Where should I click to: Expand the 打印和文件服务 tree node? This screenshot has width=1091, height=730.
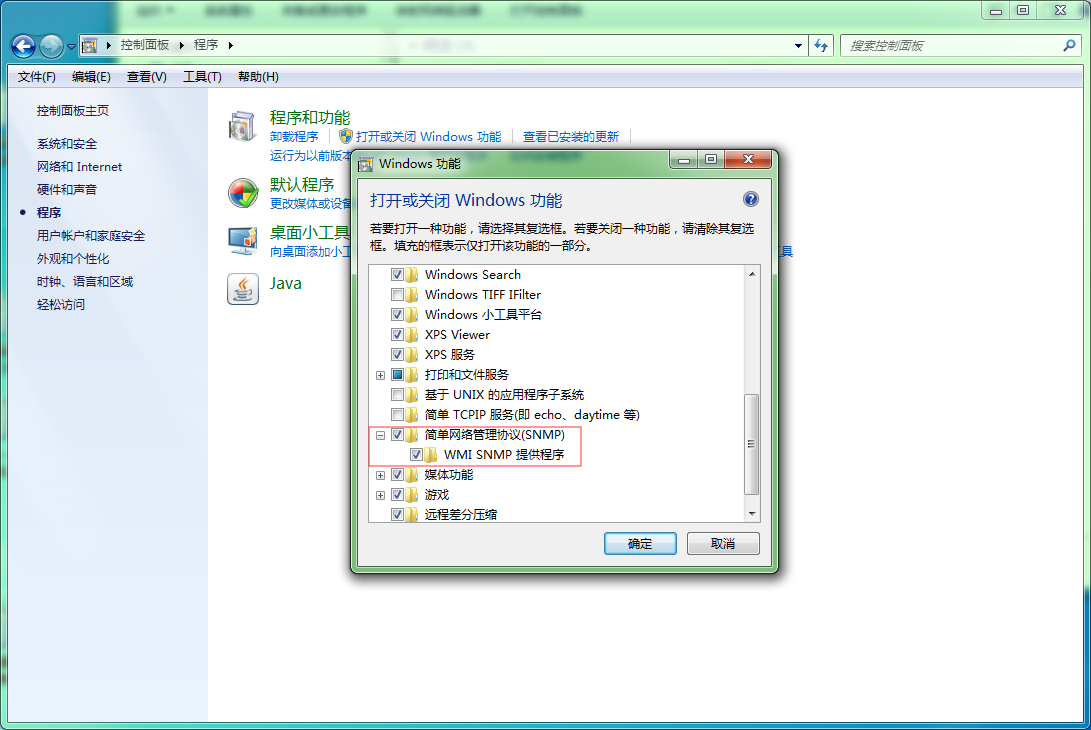click(380, 375)
